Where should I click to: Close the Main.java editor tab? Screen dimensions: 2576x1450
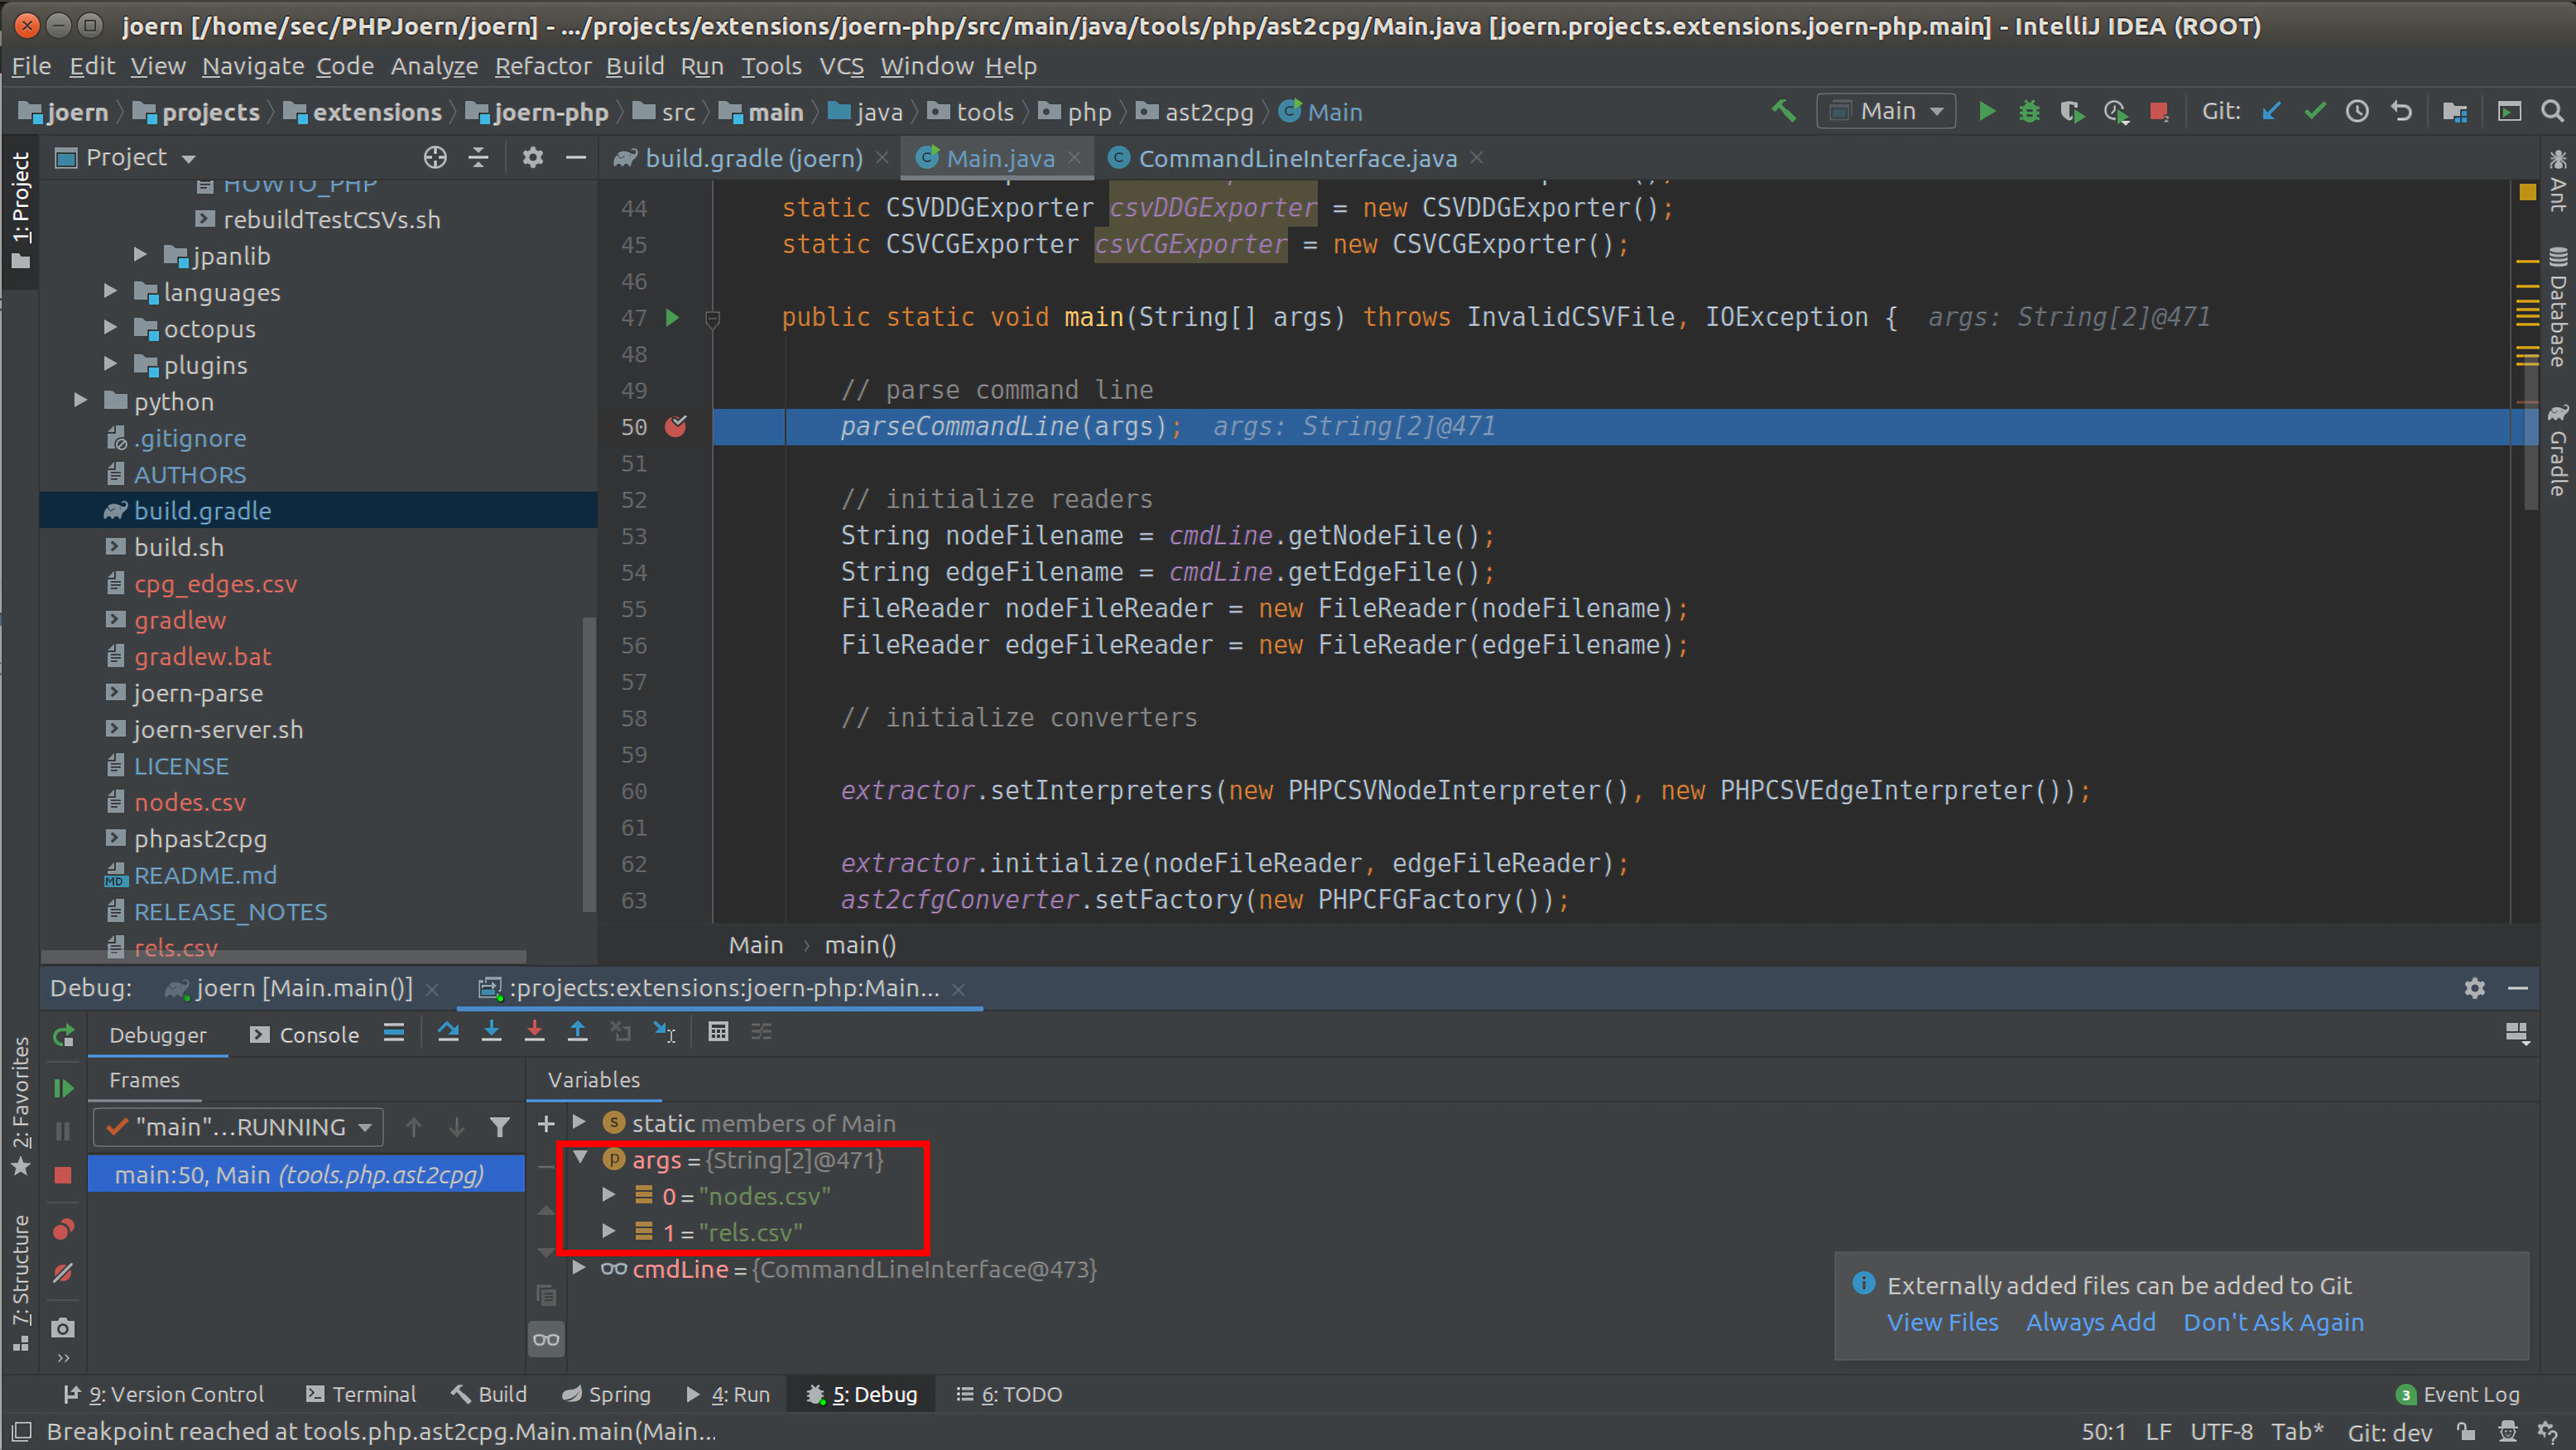1074,157
